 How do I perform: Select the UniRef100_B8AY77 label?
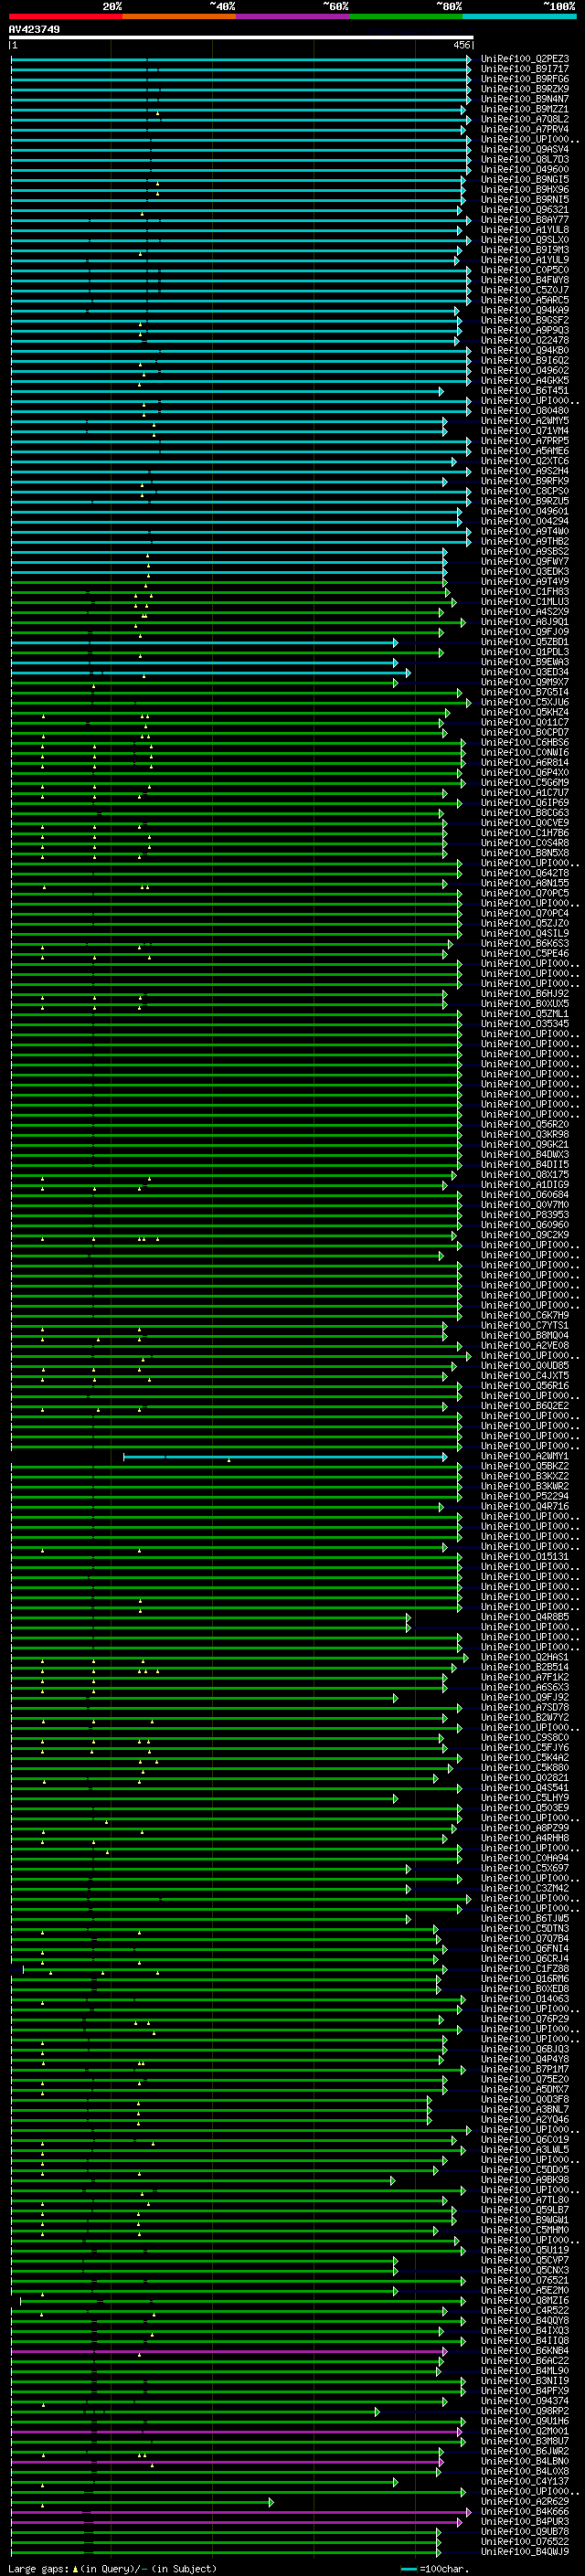tap(524, 220)
